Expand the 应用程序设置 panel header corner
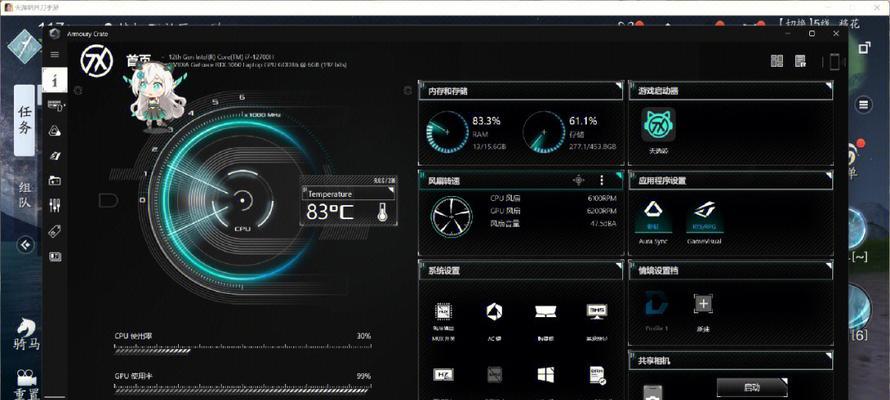Viewport: 890px width, 400px height. (x=828, y=175)
